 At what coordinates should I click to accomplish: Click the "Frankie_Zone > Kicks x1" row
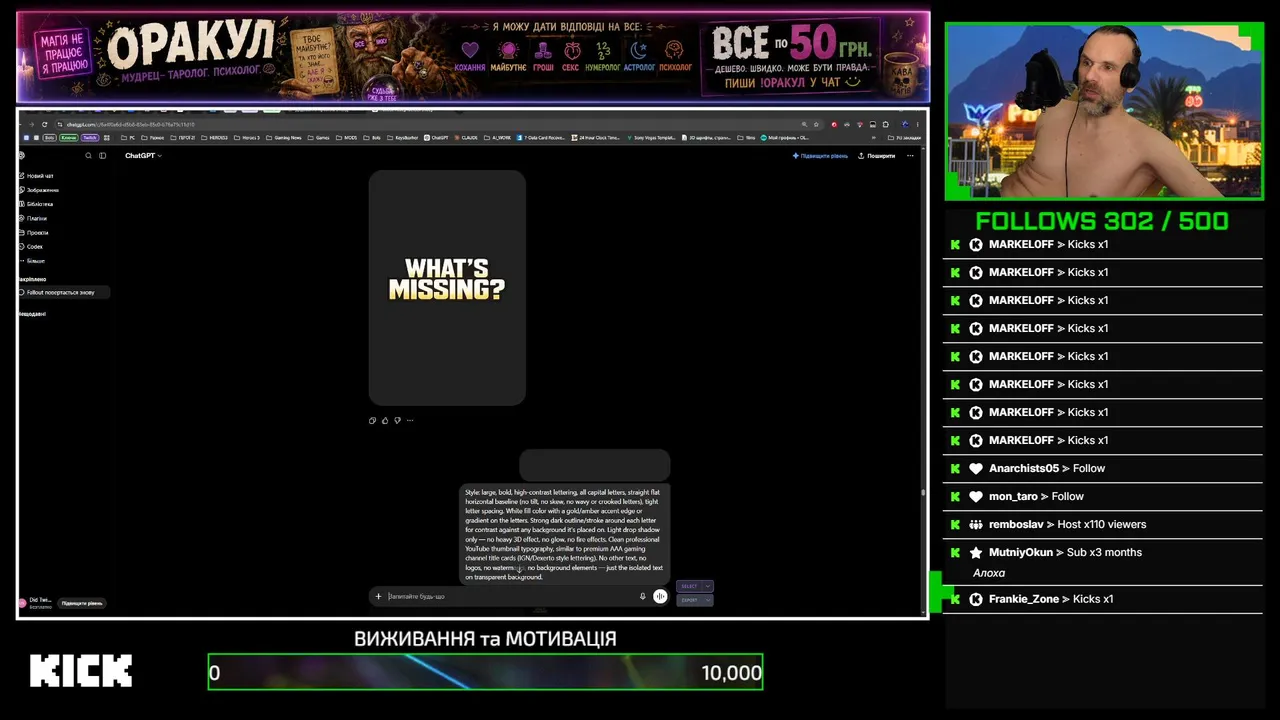pyautogui.click(x=1103, y=599)
